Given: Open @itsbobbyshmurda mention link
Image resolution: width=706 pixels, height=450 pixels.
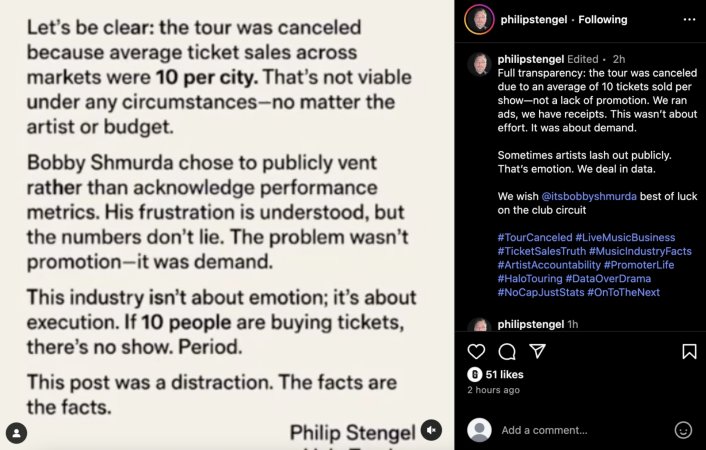Looking at the screenshot, I should click(589, 196).
